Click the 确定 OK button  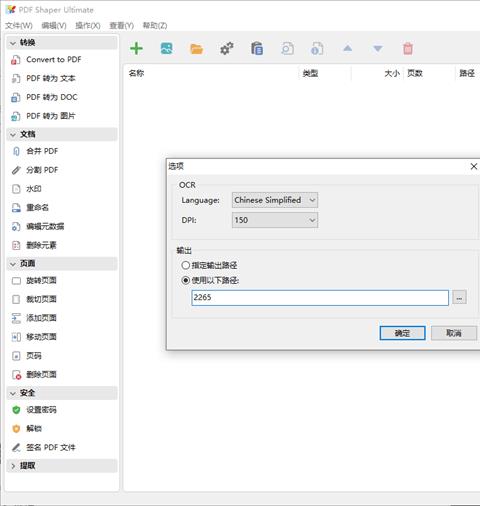(402, 333)
